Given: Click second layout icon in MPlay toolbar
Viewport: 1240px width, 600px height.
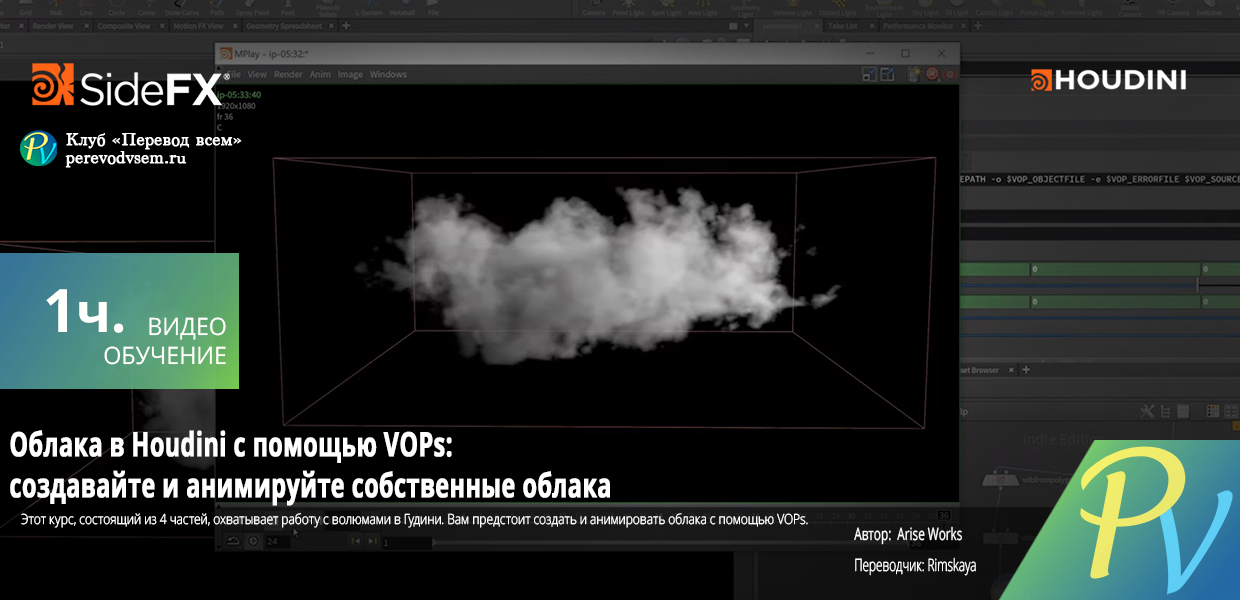Looking at the screenshot, I should [886, 74].
